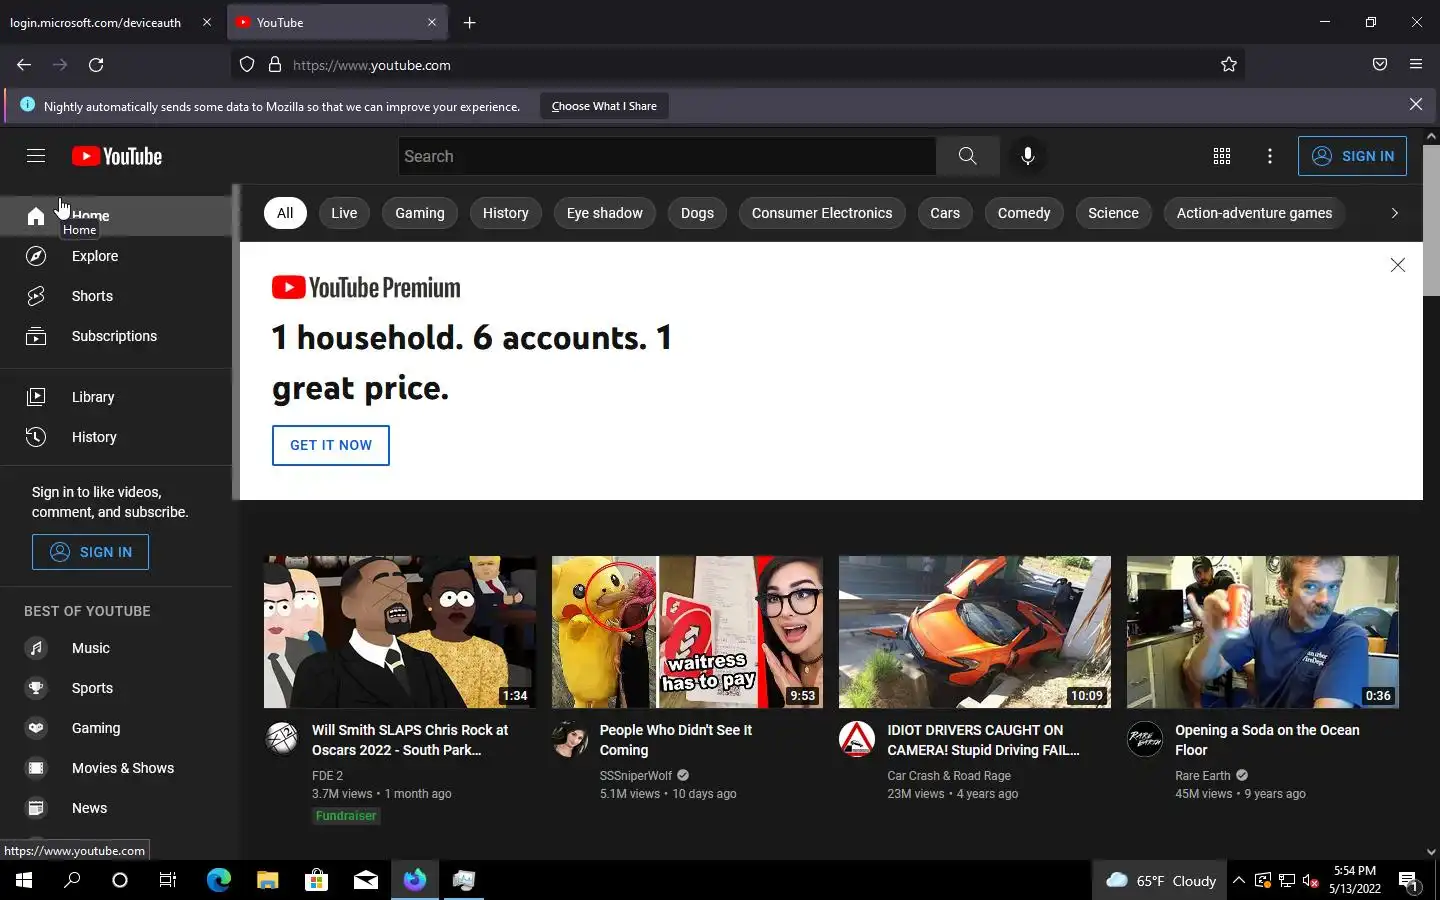This screenshot has height=900, width=1440.
Task: Click the page vertical scrollbar
Action: pos(1431,220)
